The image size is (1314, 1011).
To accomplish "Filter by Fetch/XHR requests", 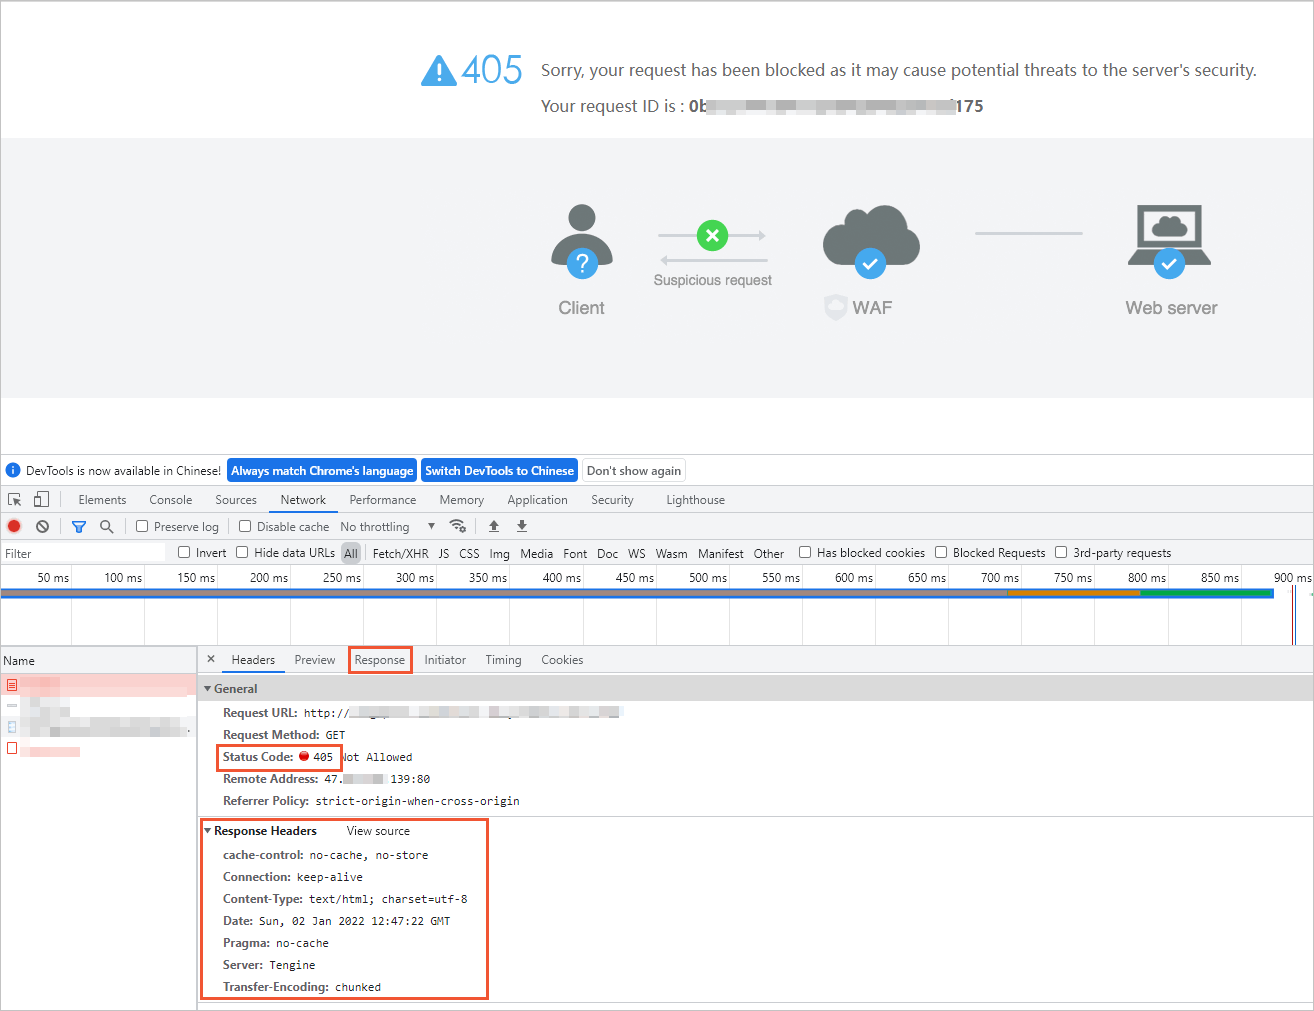I will [x=400, y=553].
